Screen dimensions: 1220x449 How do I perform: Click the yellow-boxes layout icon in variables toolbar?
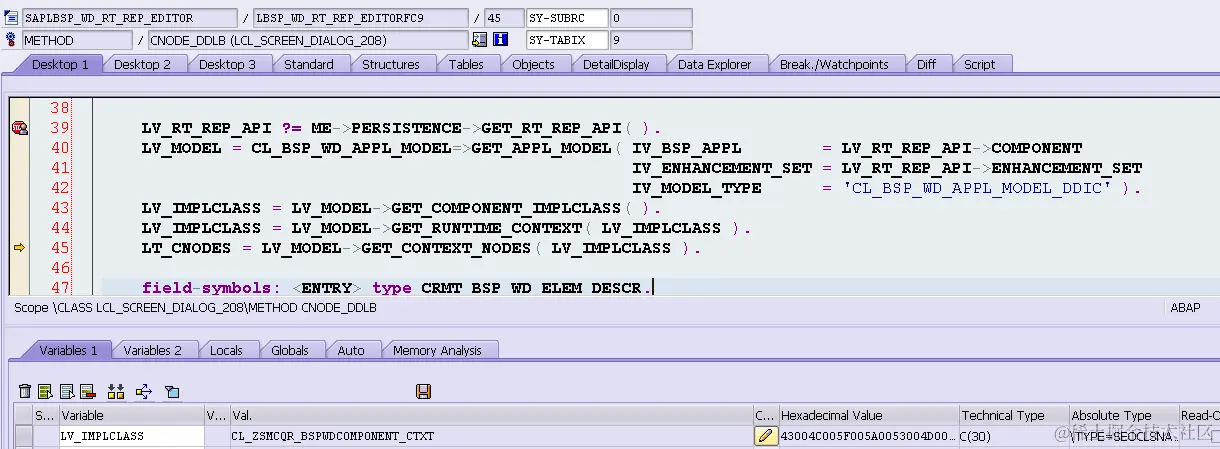116,391
